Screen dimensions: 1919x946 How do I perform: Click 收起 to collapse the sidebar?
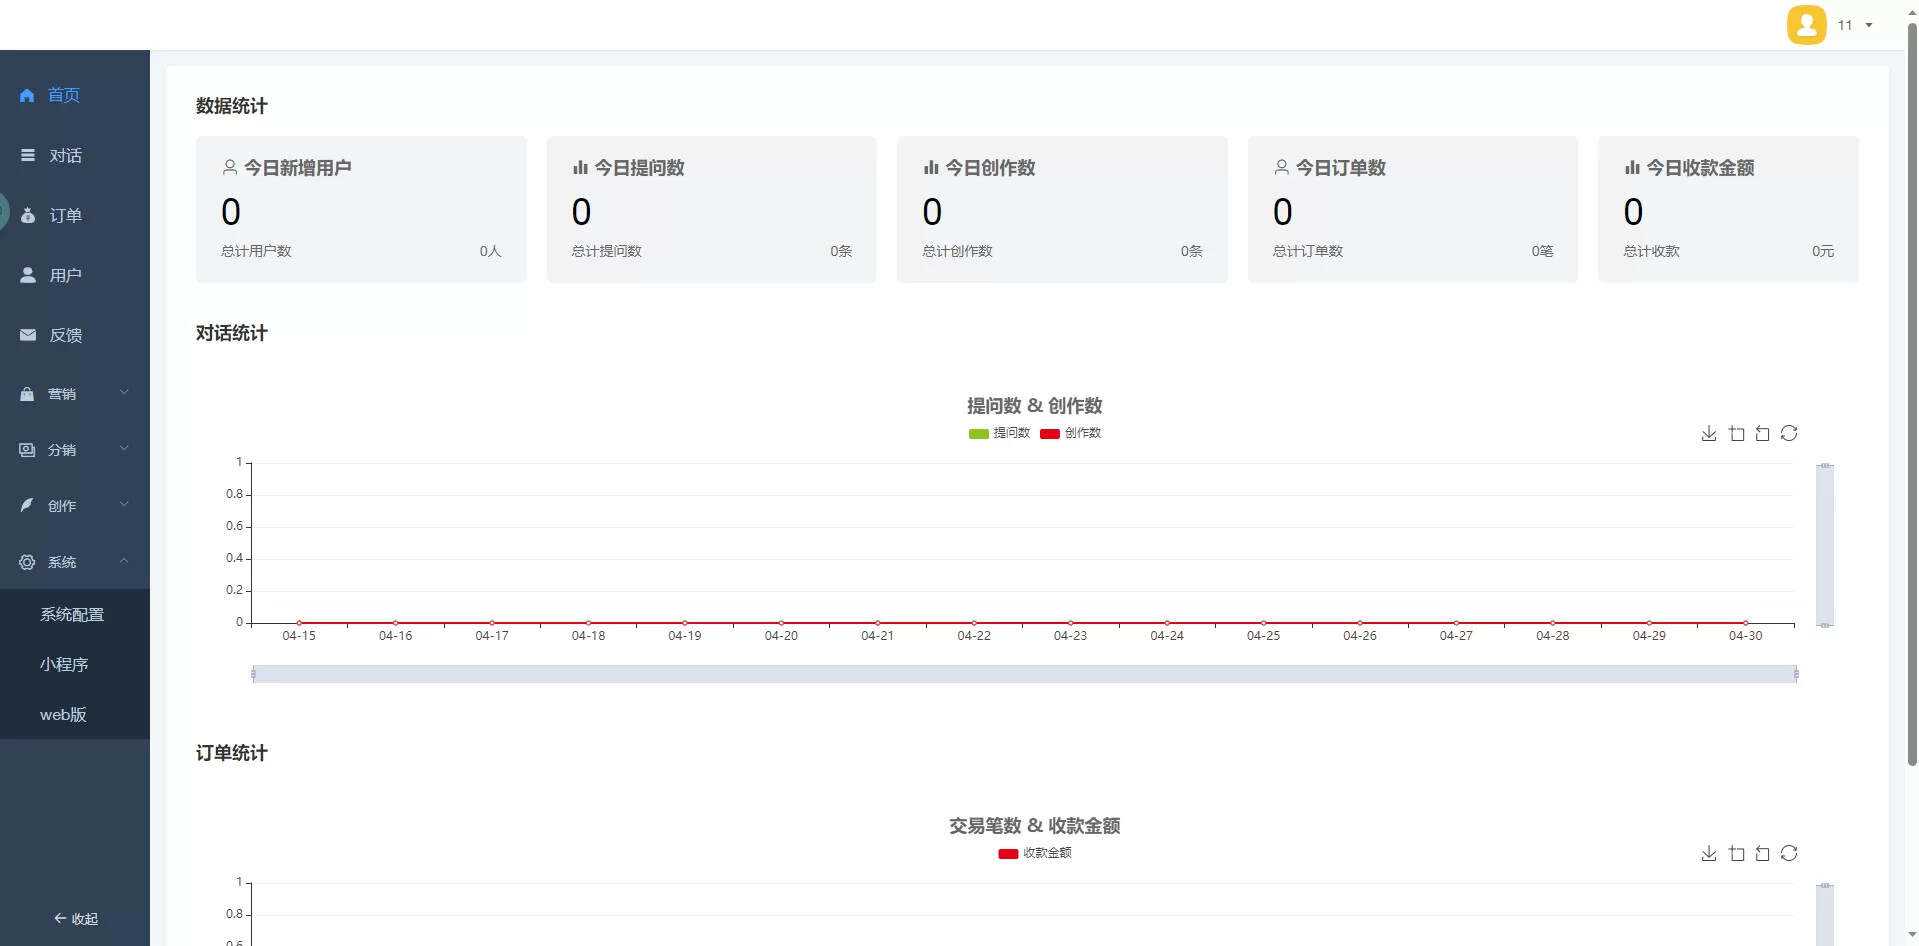[76, 918]
